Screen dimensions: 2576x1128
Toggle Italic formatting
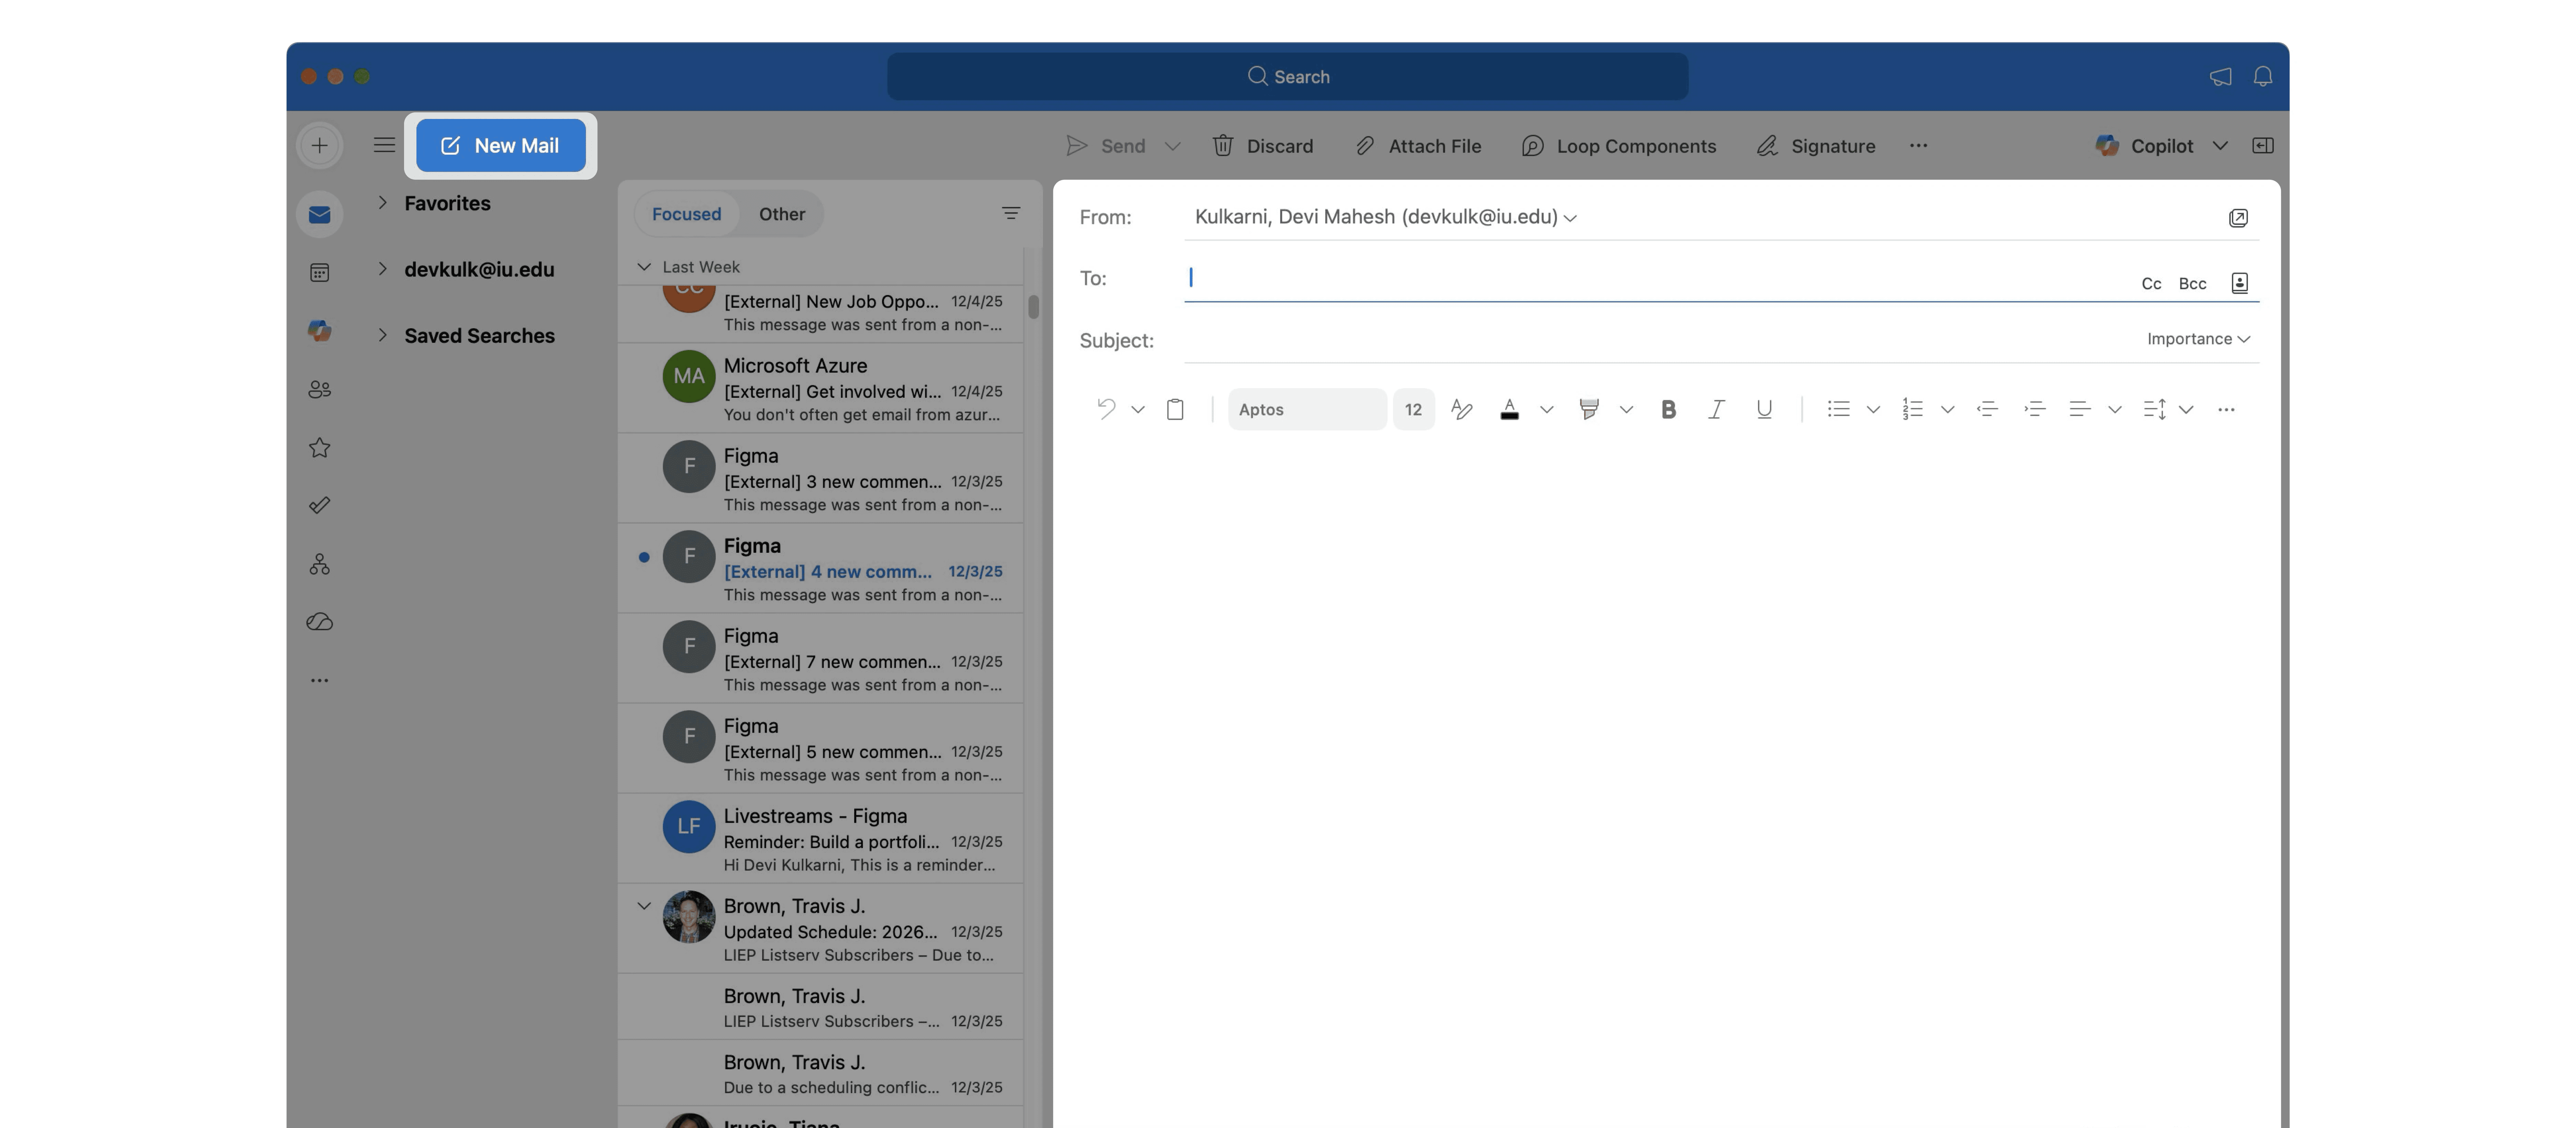1716,409
